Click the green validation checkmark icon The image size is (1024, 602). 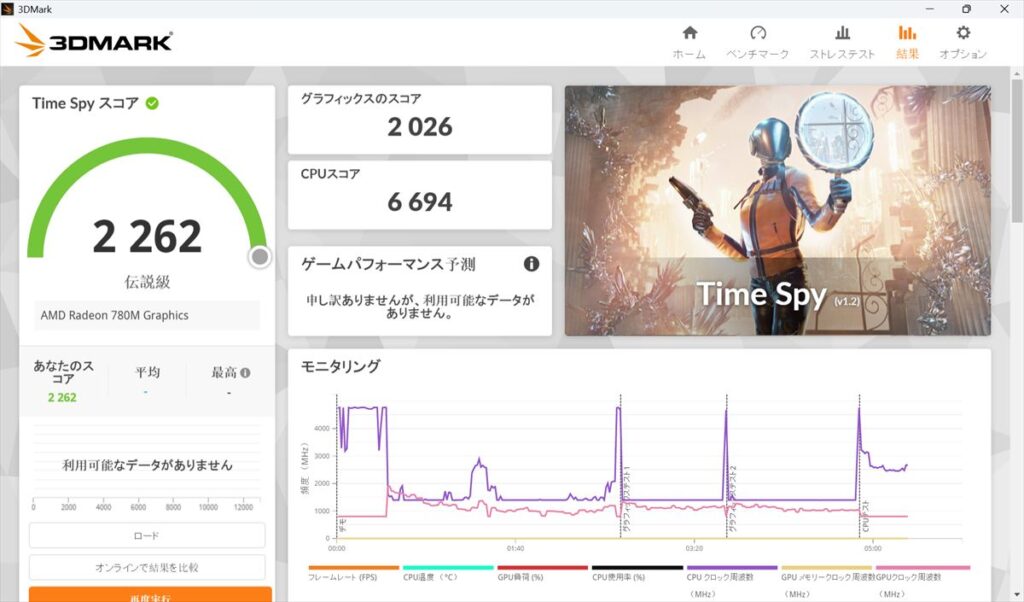(x=152, y=103)
